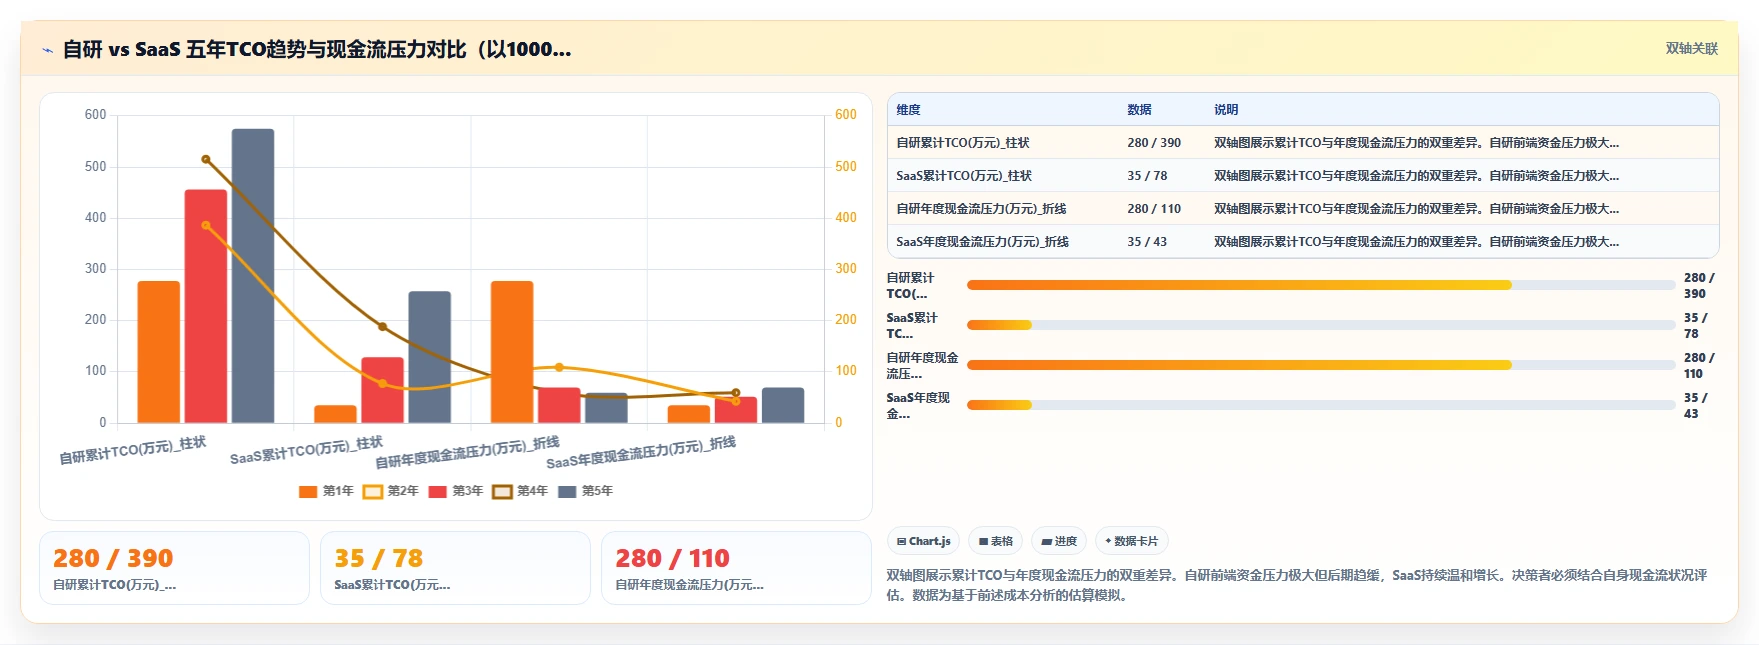Click the 自研累计TCO progress bar
1759x645 pixels.
(1321, 286)
